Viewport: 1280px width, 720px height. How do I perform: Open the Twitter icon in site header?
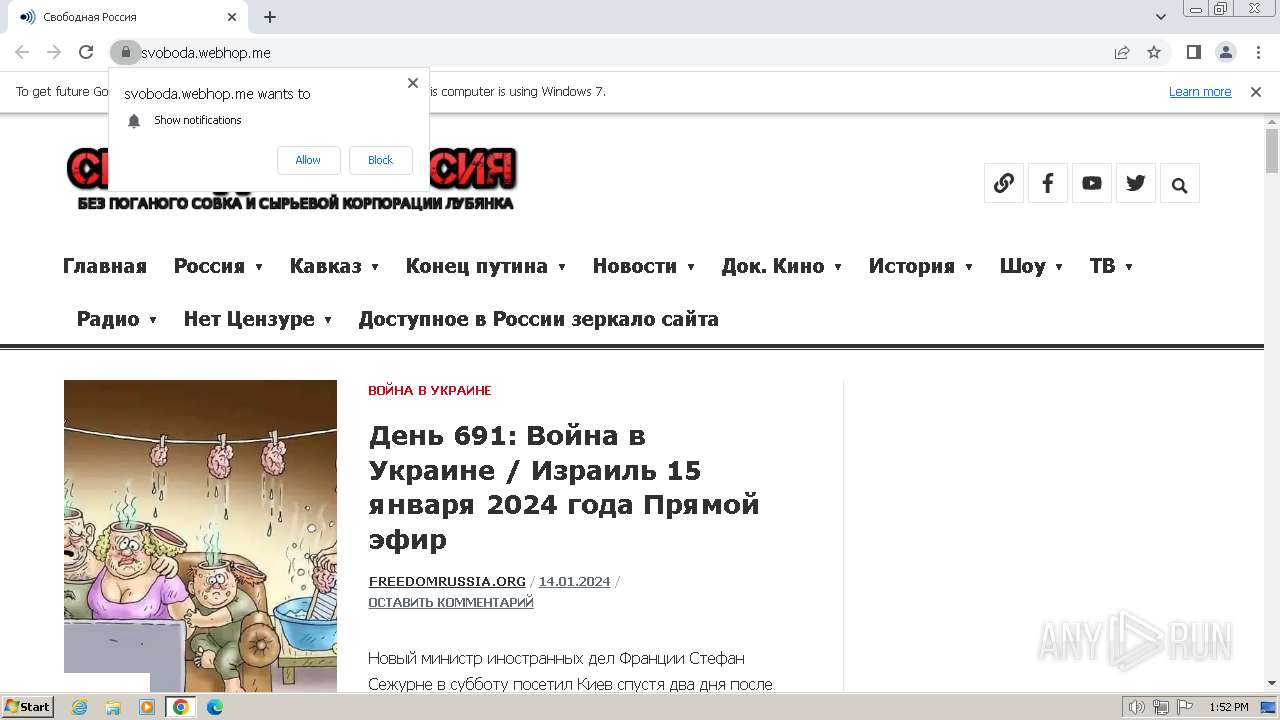[1136, 183]
